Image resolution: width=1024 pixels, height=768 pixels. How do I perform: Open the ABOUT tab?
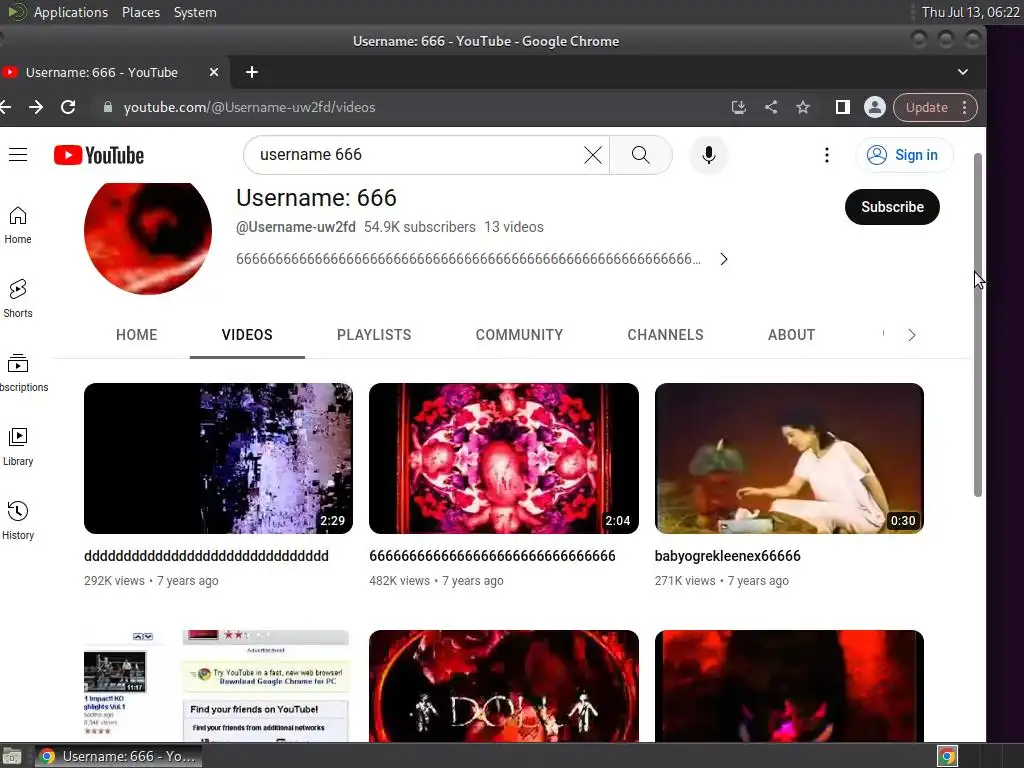[792, 335]
